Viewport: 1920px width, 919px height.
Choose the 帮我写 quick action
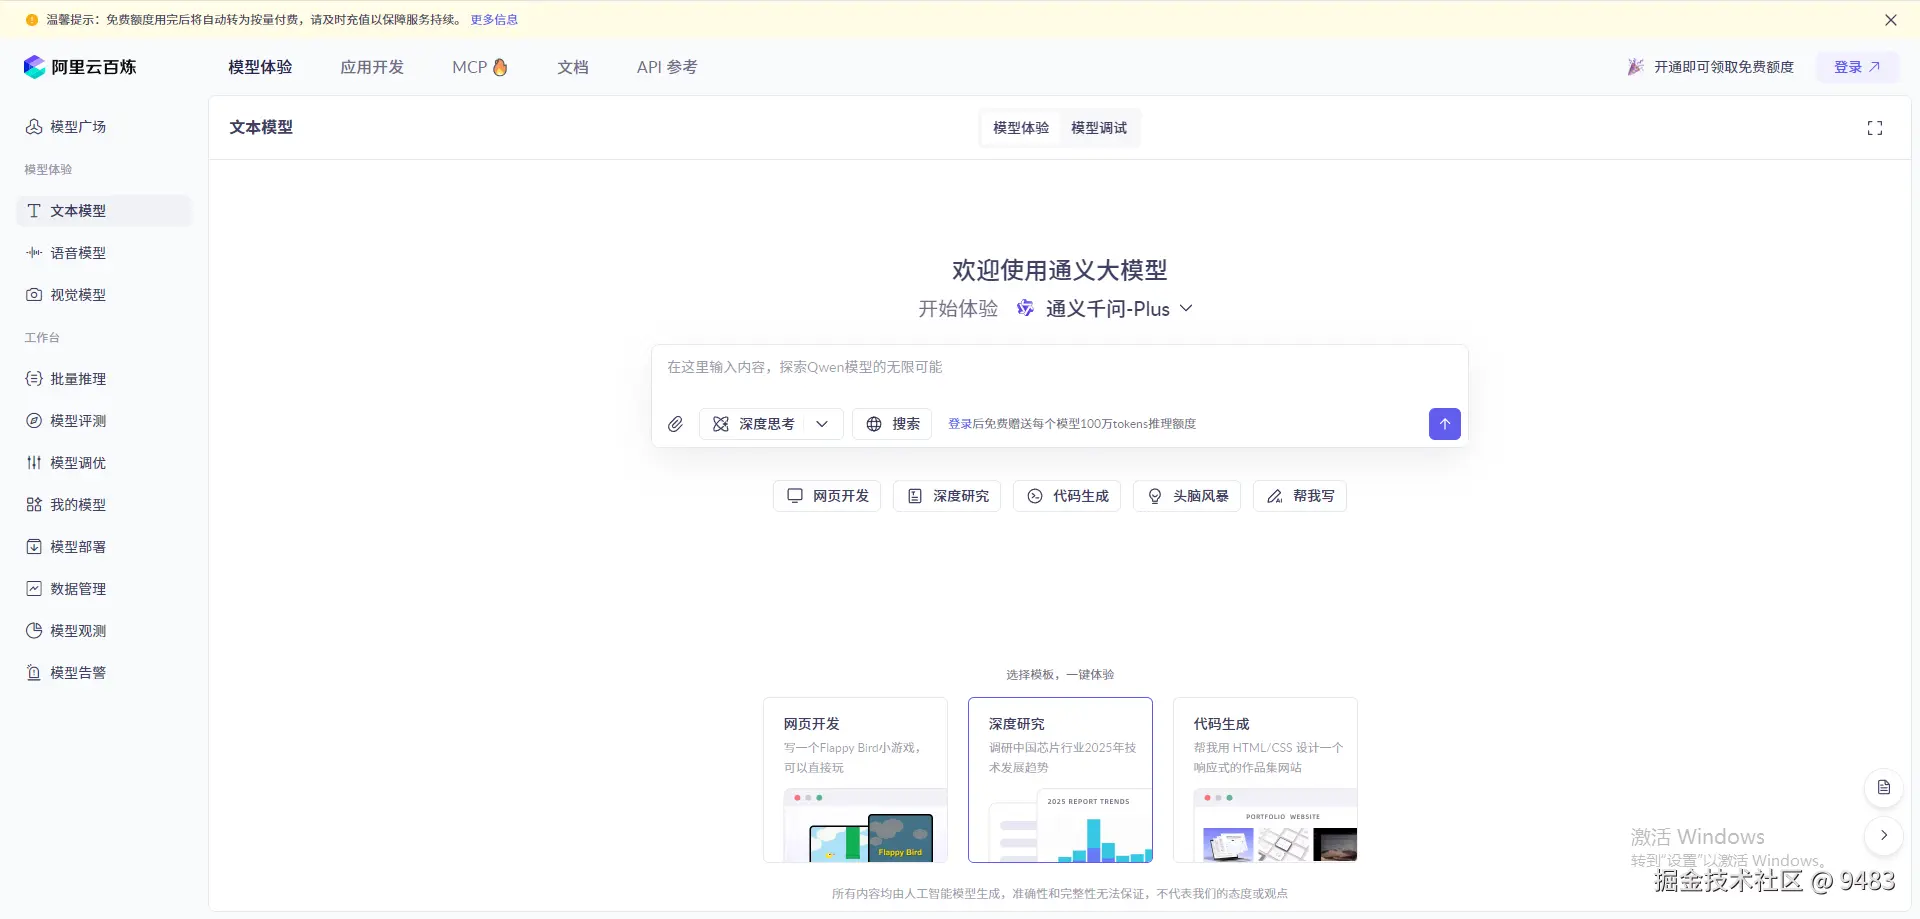coord(1300,496)
